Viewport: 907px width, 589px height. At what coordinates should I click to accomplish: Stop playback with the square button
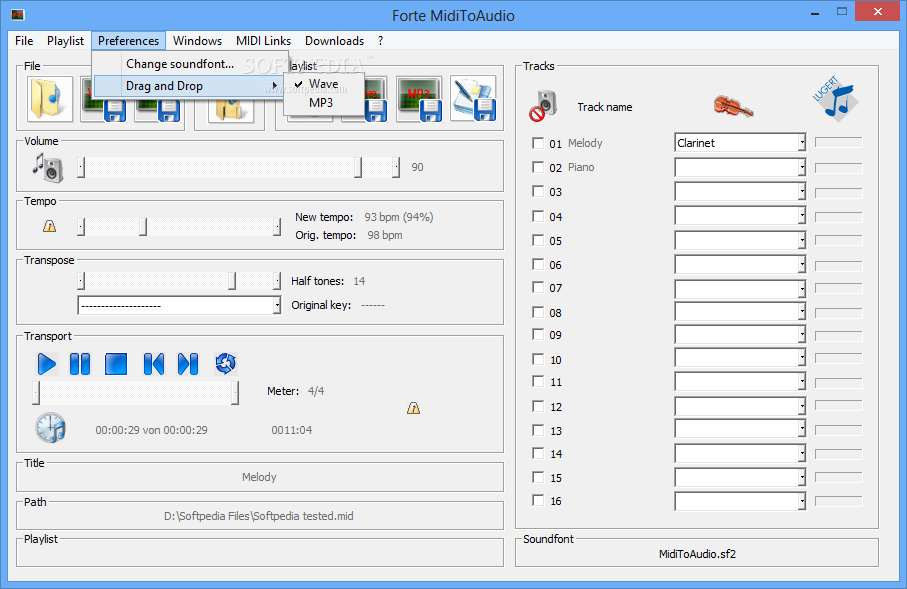116,364
